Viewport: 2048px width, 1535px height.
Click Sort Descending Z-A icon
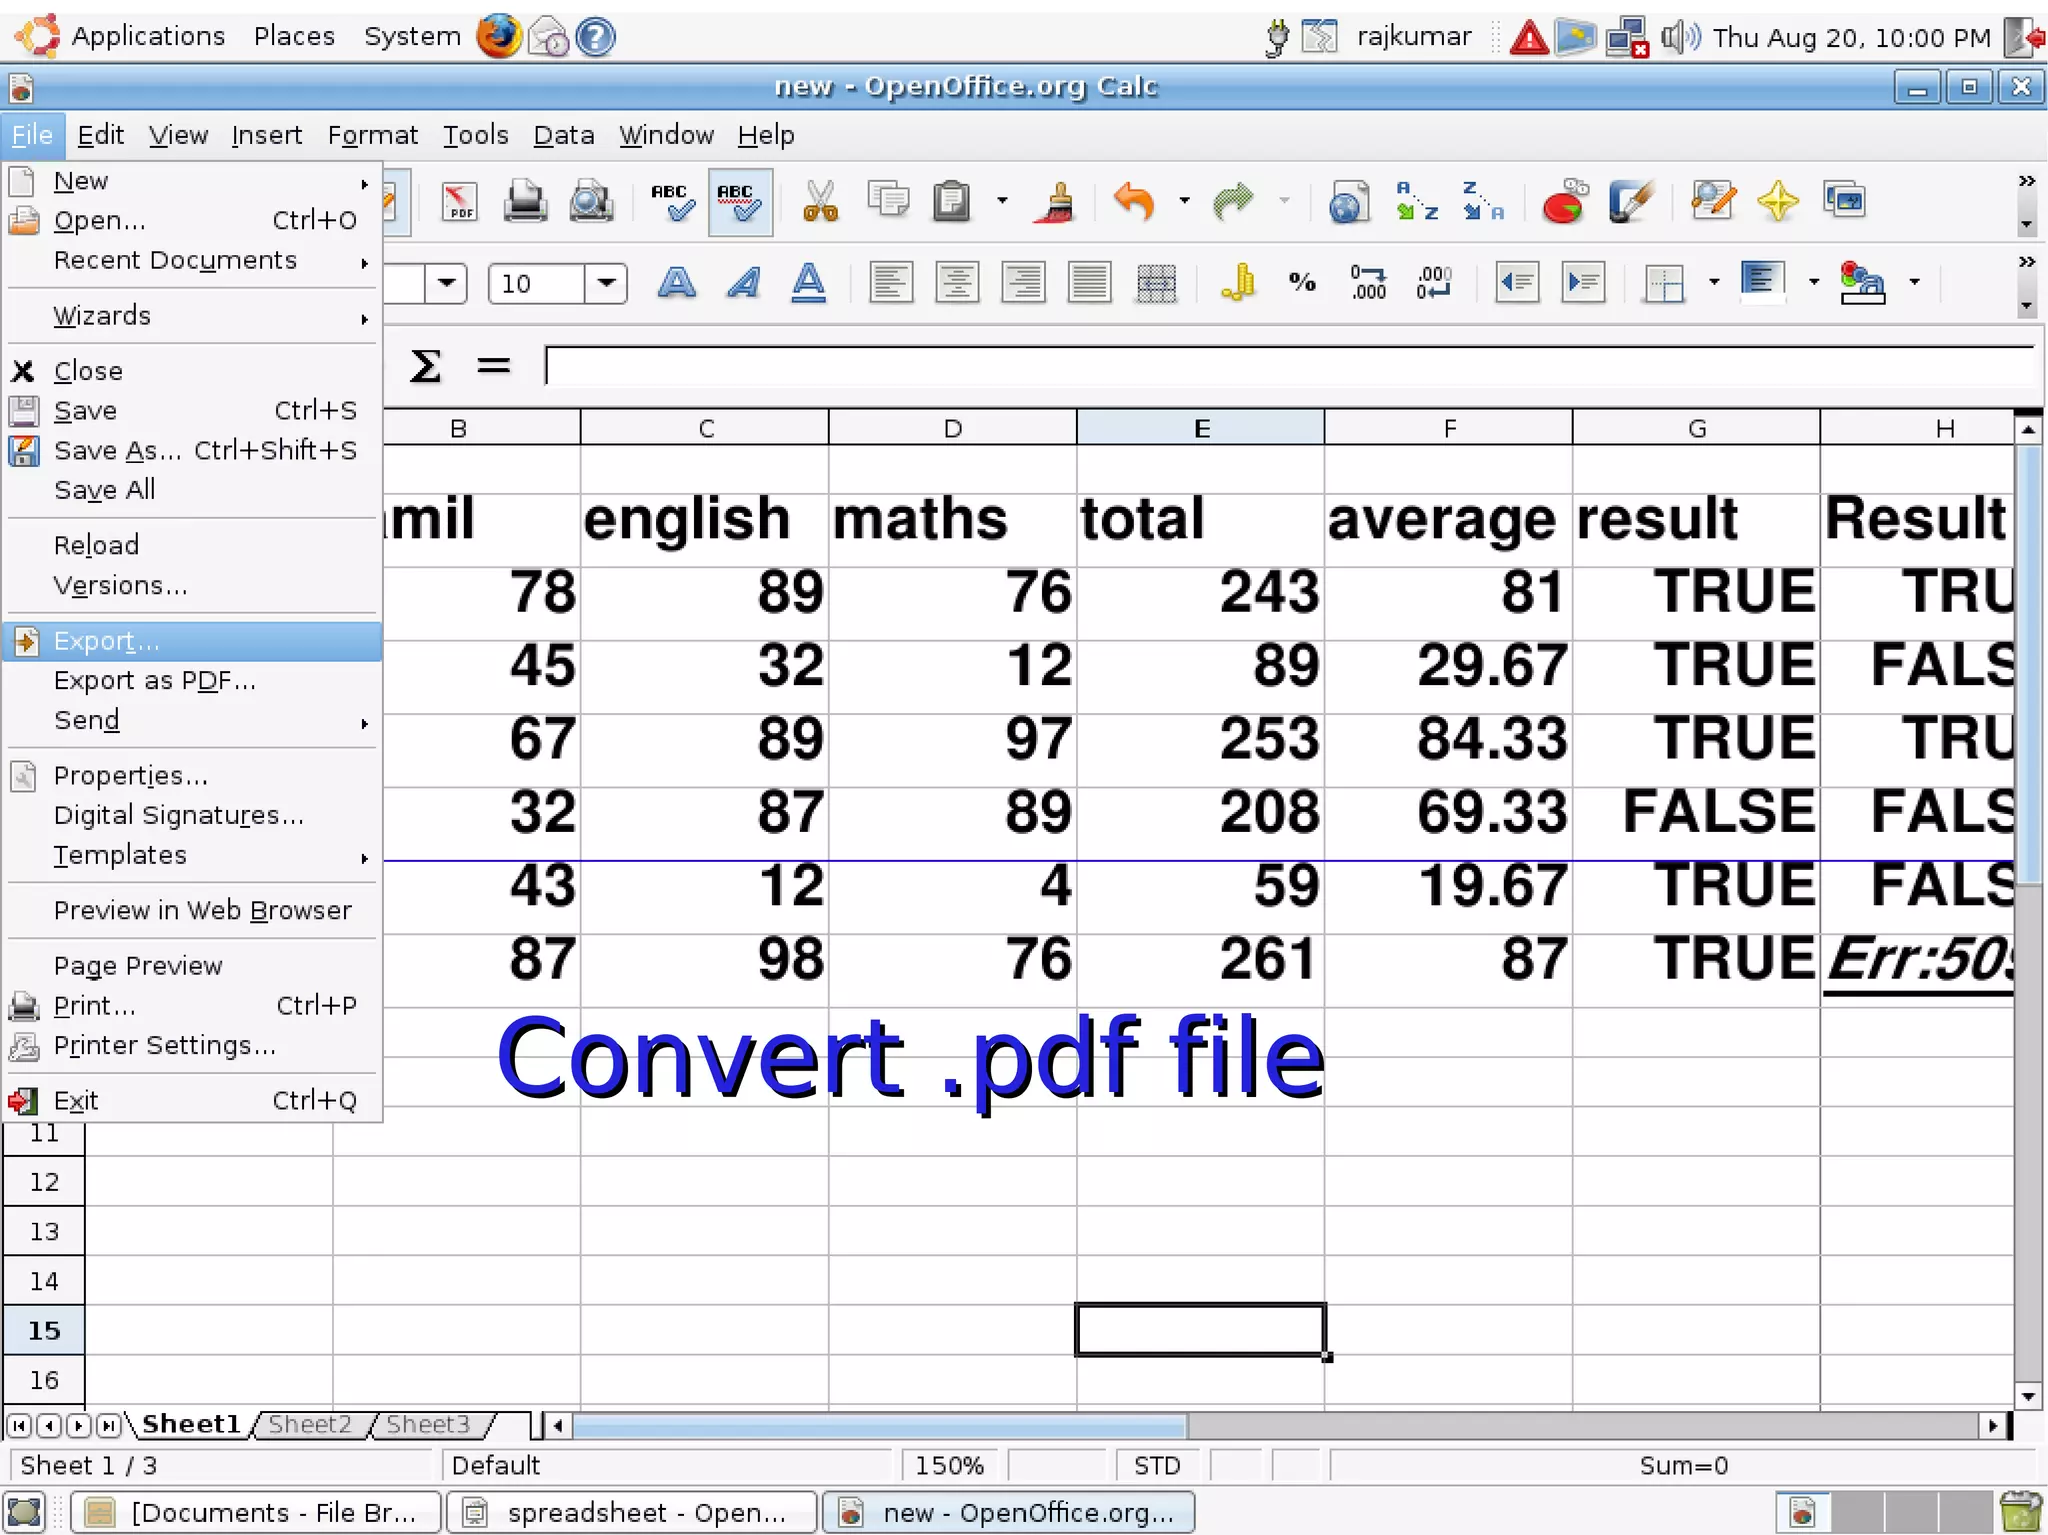click(1483, 202)
